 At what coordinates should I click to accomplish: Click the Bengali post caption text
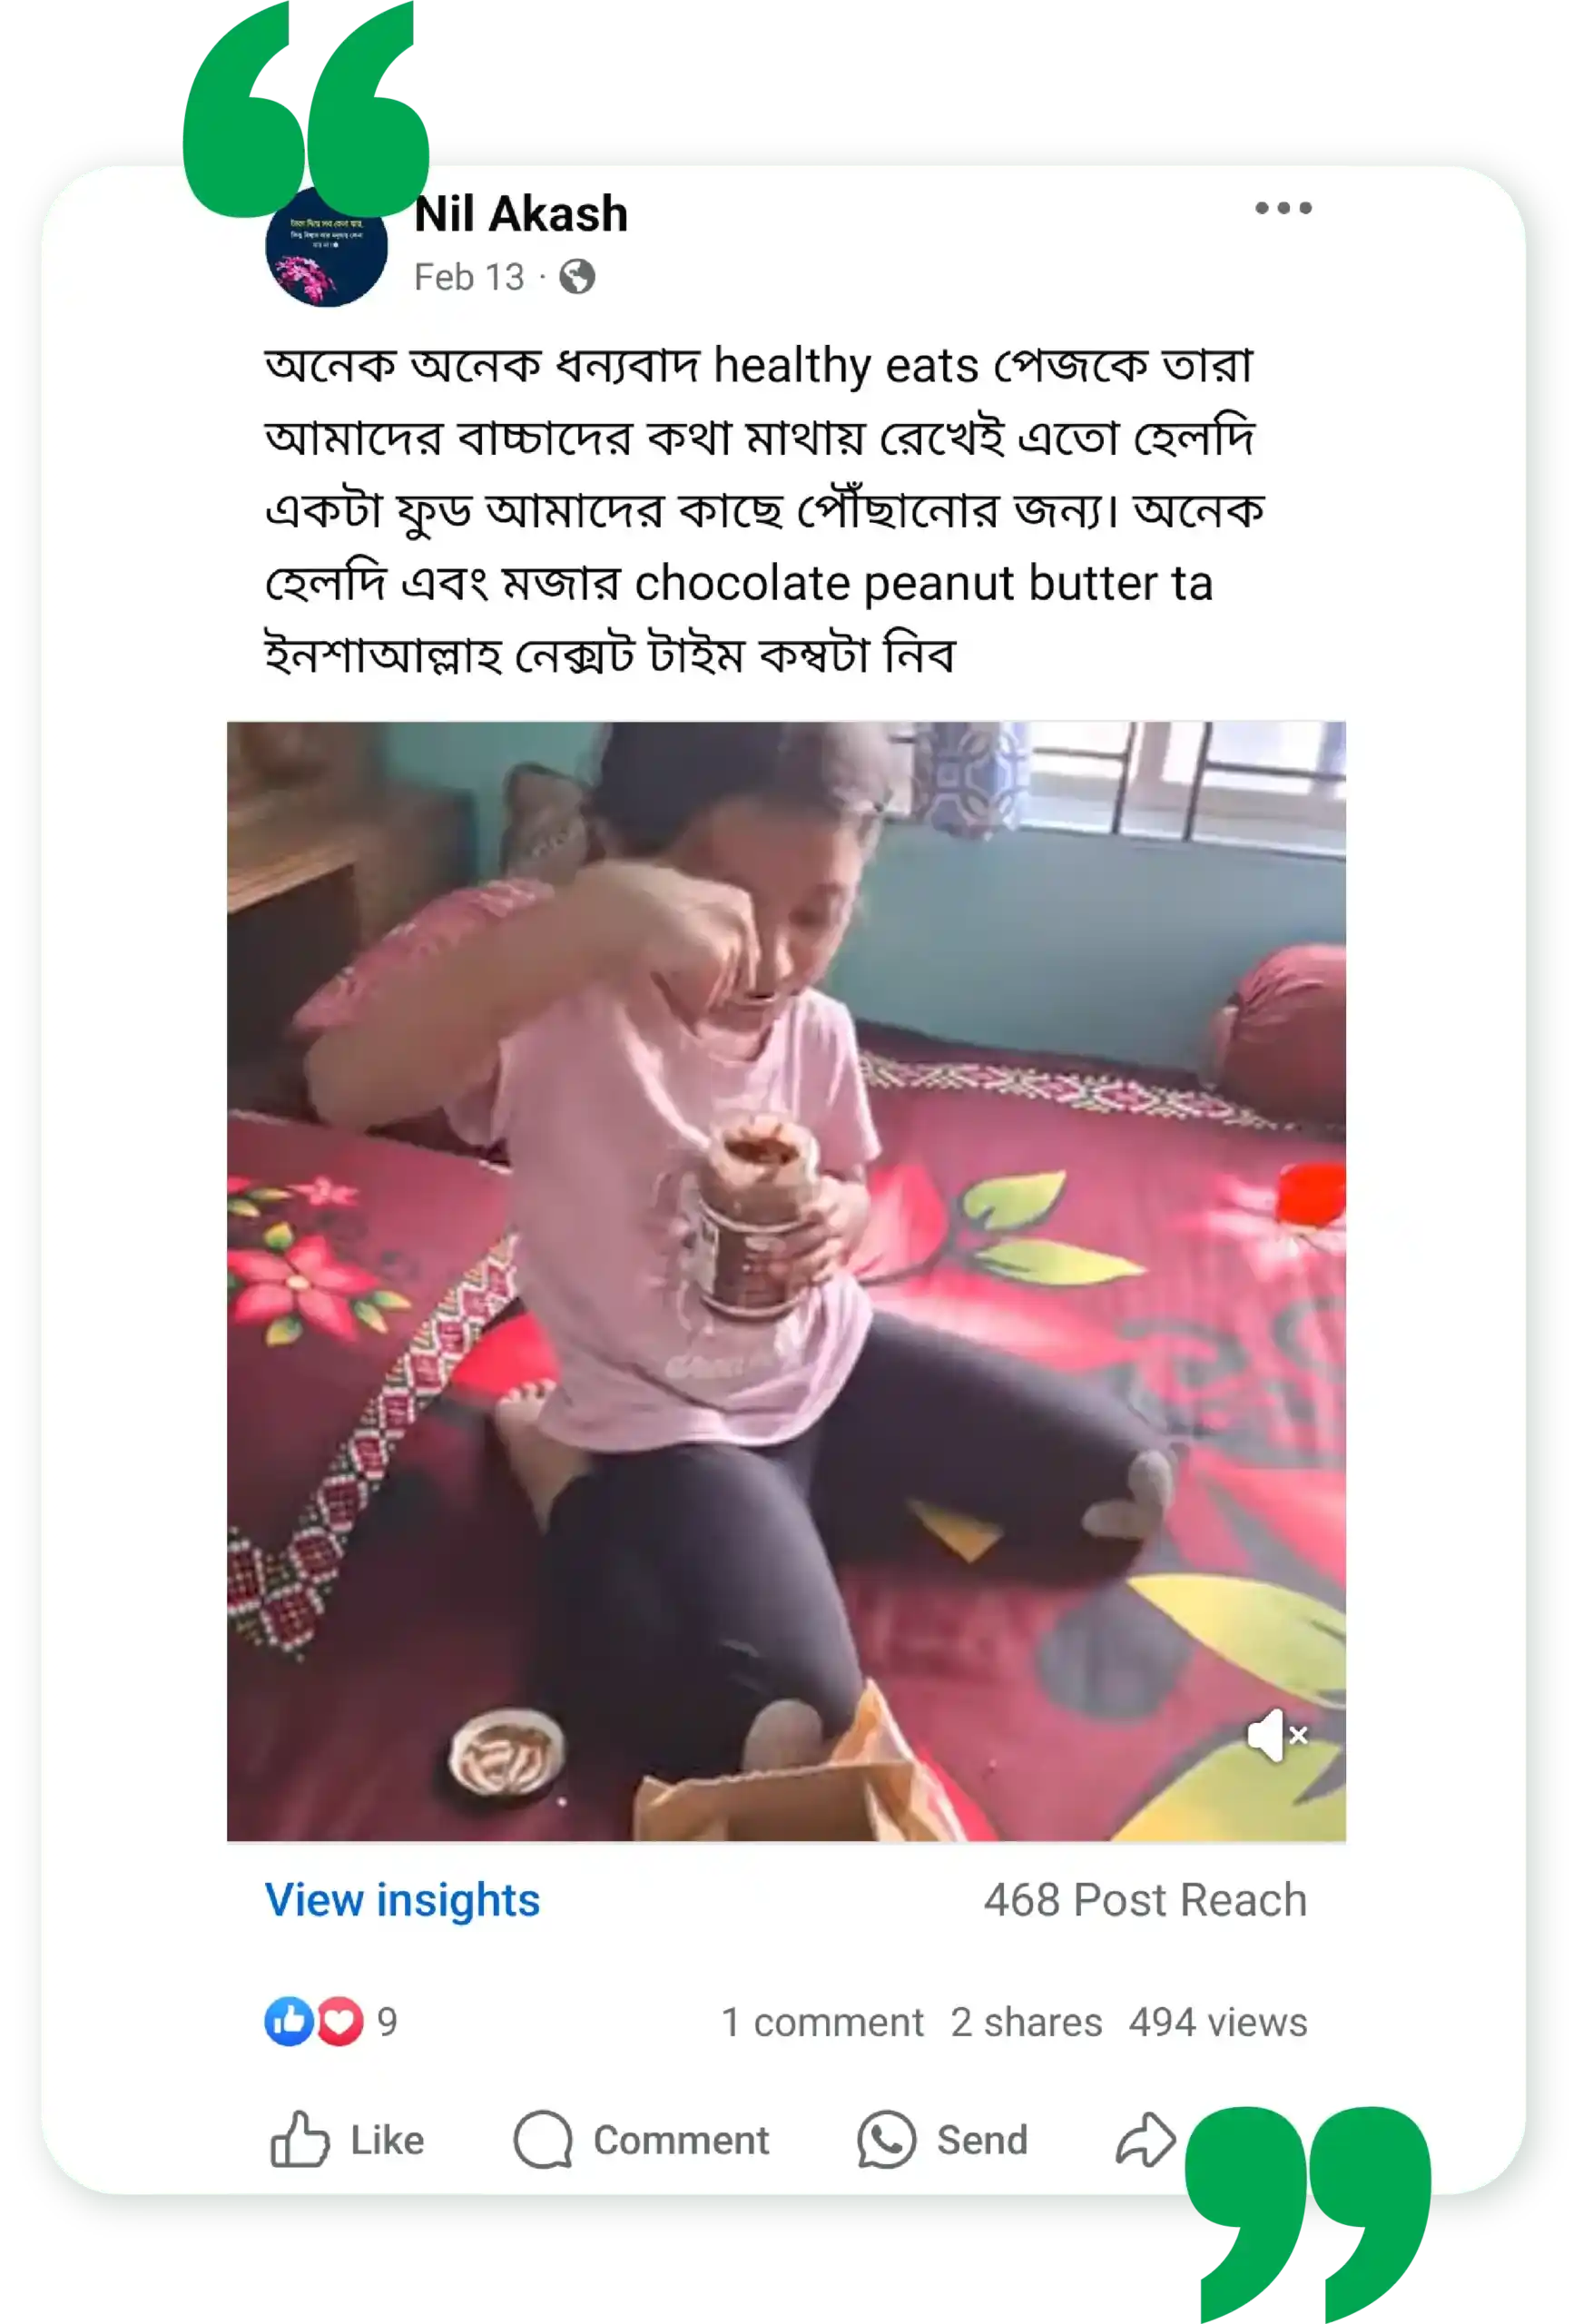tap(765, 510)
